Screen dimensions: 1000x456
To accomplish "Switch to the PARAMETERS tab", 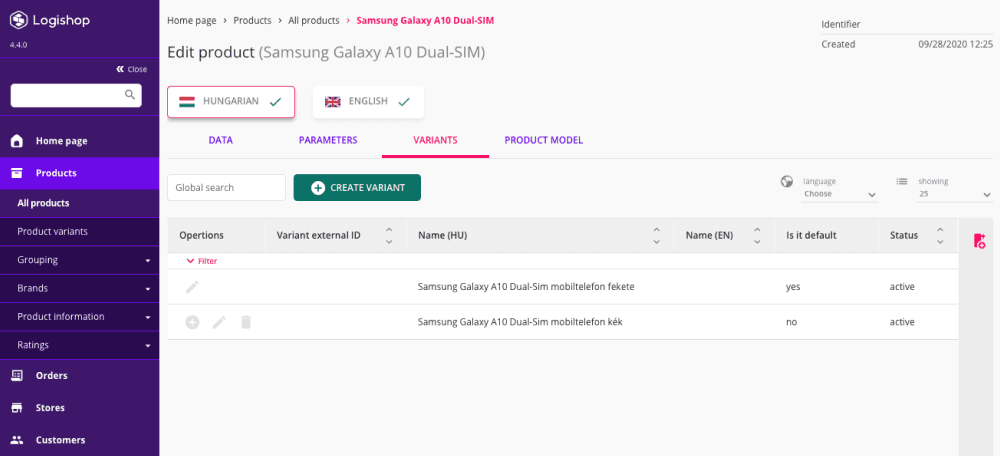I will click(x=328, y=140).
